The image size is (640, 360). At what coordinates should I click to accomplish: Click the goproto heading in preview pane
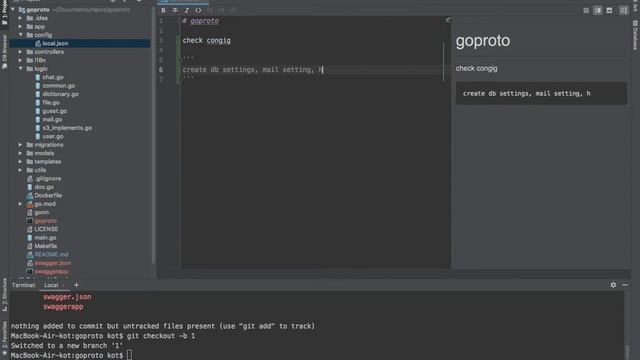[483, 41]
